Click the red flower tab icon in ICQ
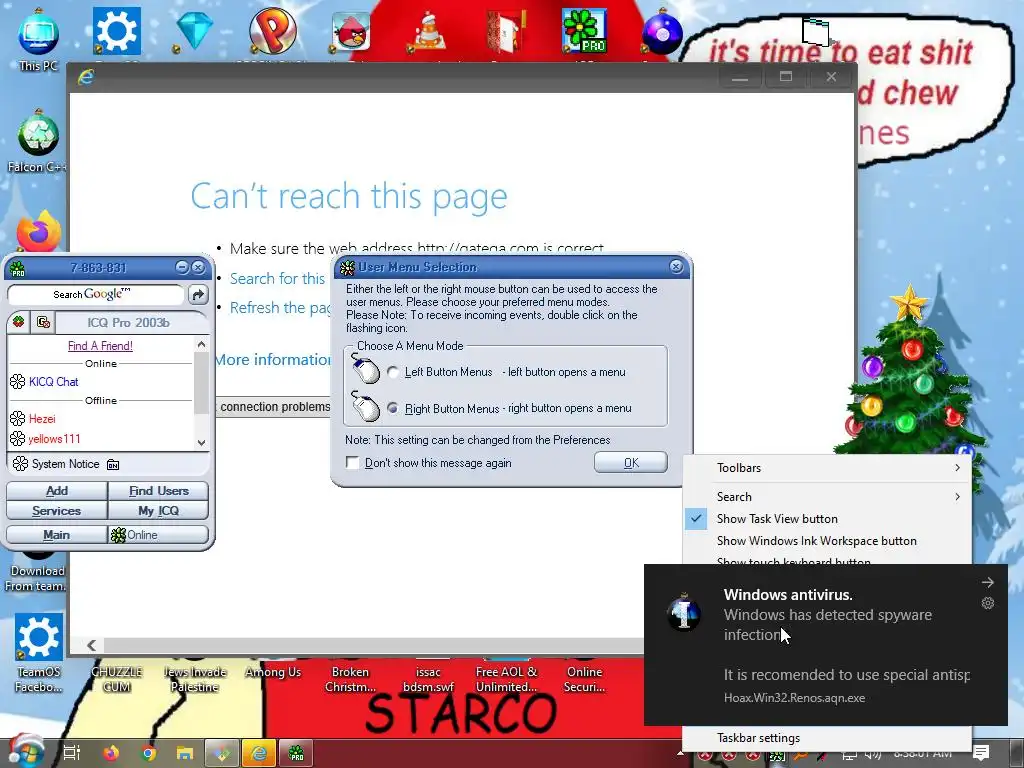 coord(18,321)
